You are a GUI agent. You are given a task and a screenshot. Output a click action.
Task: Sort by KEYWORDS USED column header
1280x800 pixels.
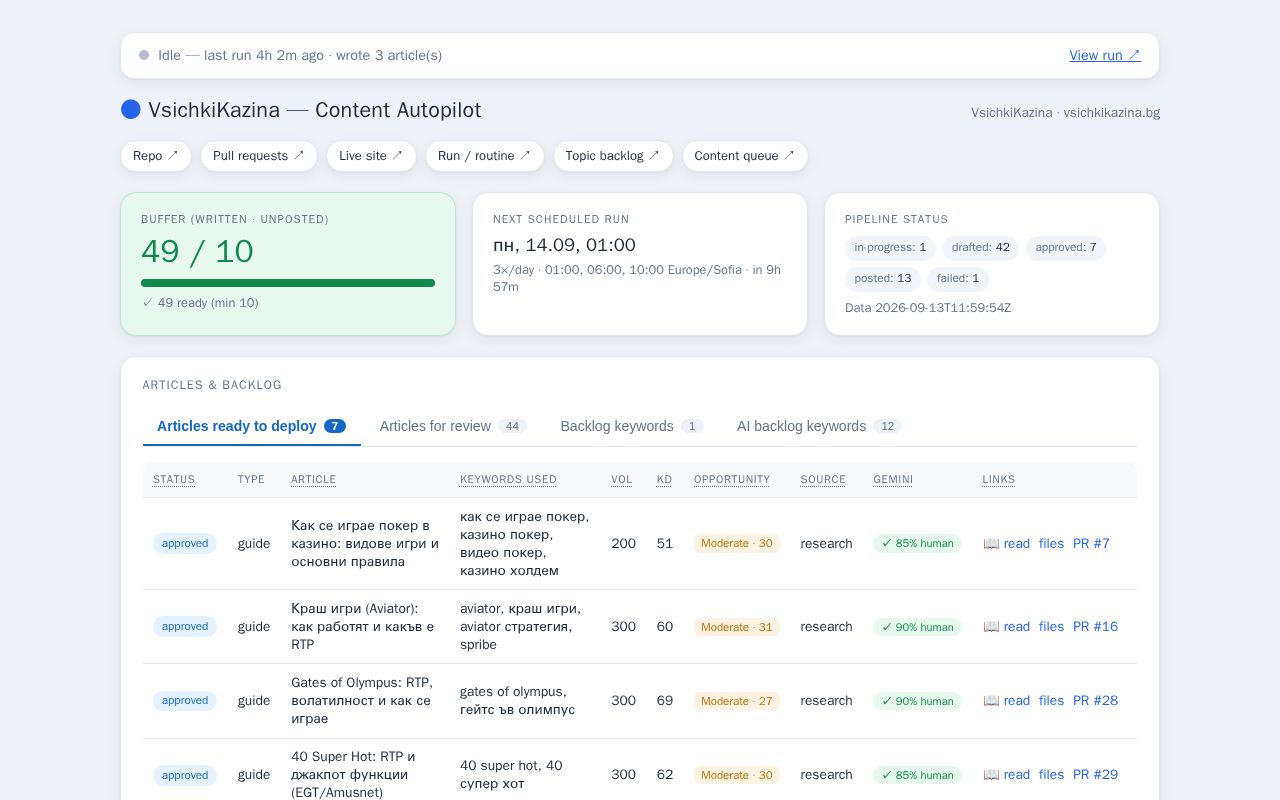tap(508, 480)
